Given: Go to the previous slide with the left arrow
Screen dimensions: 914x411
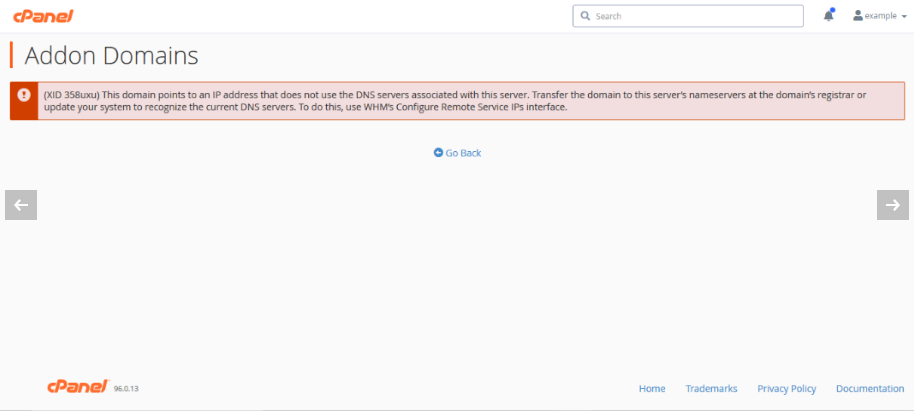Looking at the screenshot, I should point(21,205).
